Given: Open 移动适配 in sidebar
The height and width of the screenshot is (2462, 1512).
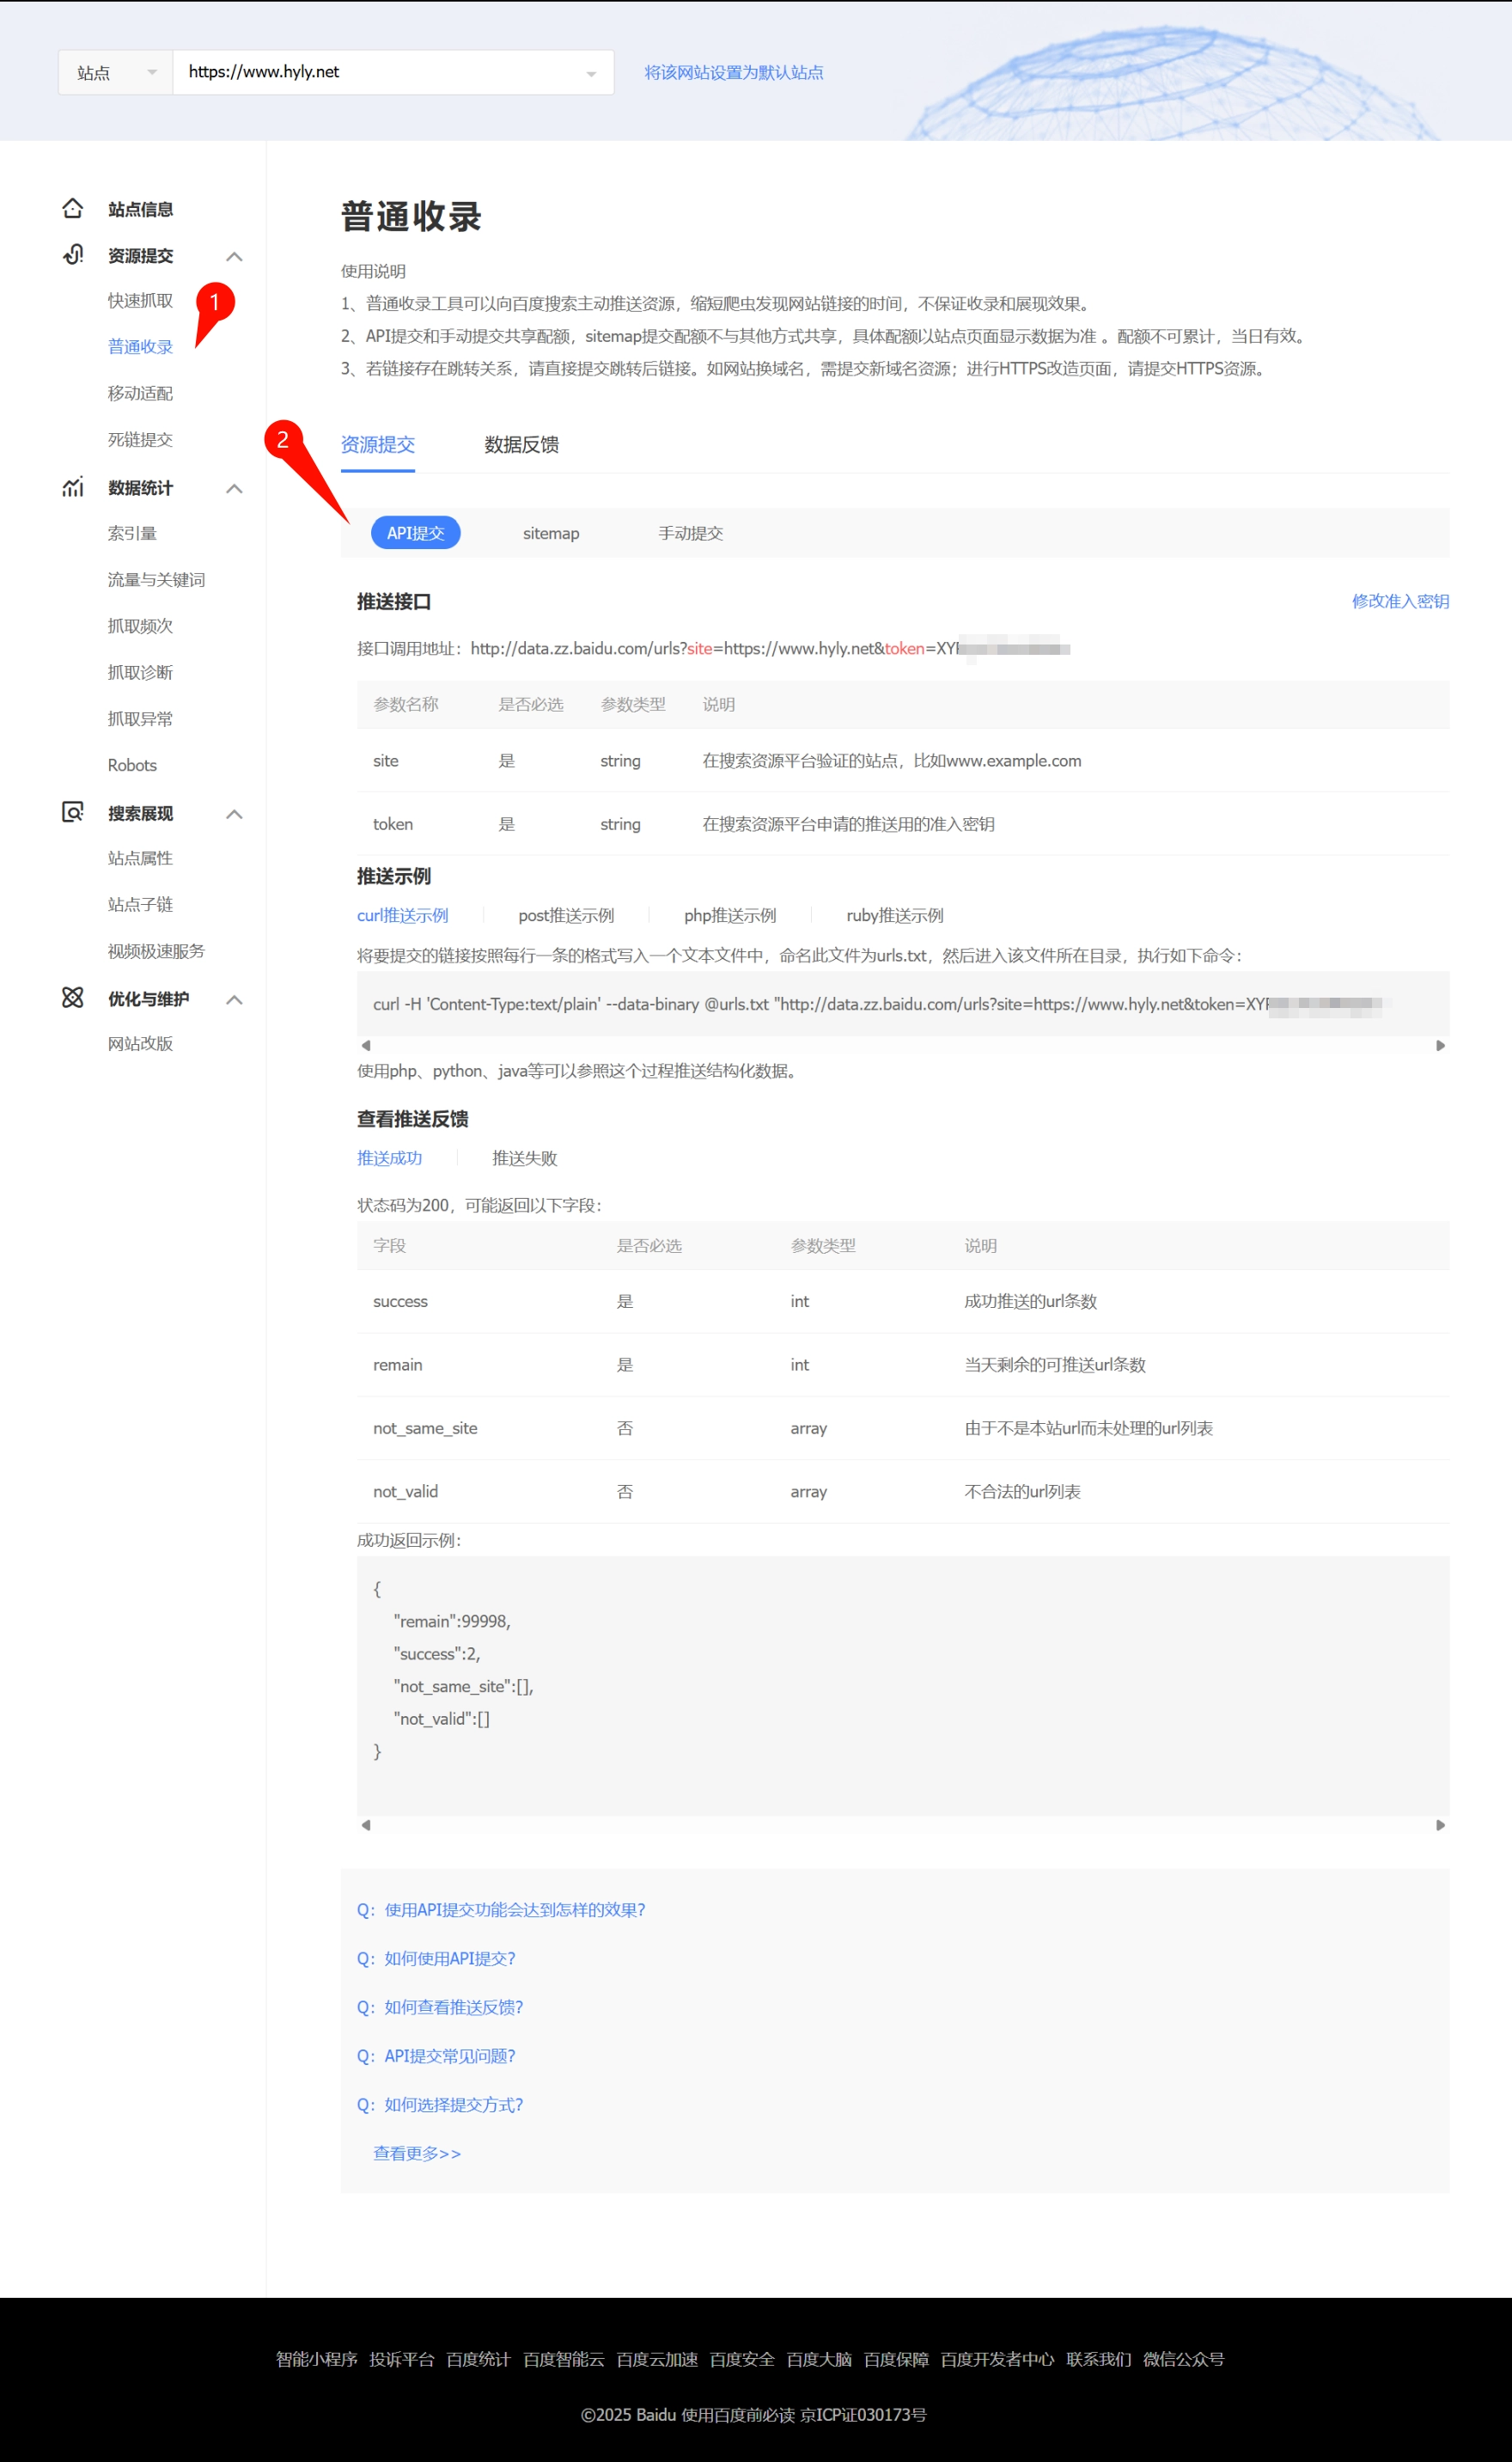Looking at the screenshot, I should pos(141,394).
